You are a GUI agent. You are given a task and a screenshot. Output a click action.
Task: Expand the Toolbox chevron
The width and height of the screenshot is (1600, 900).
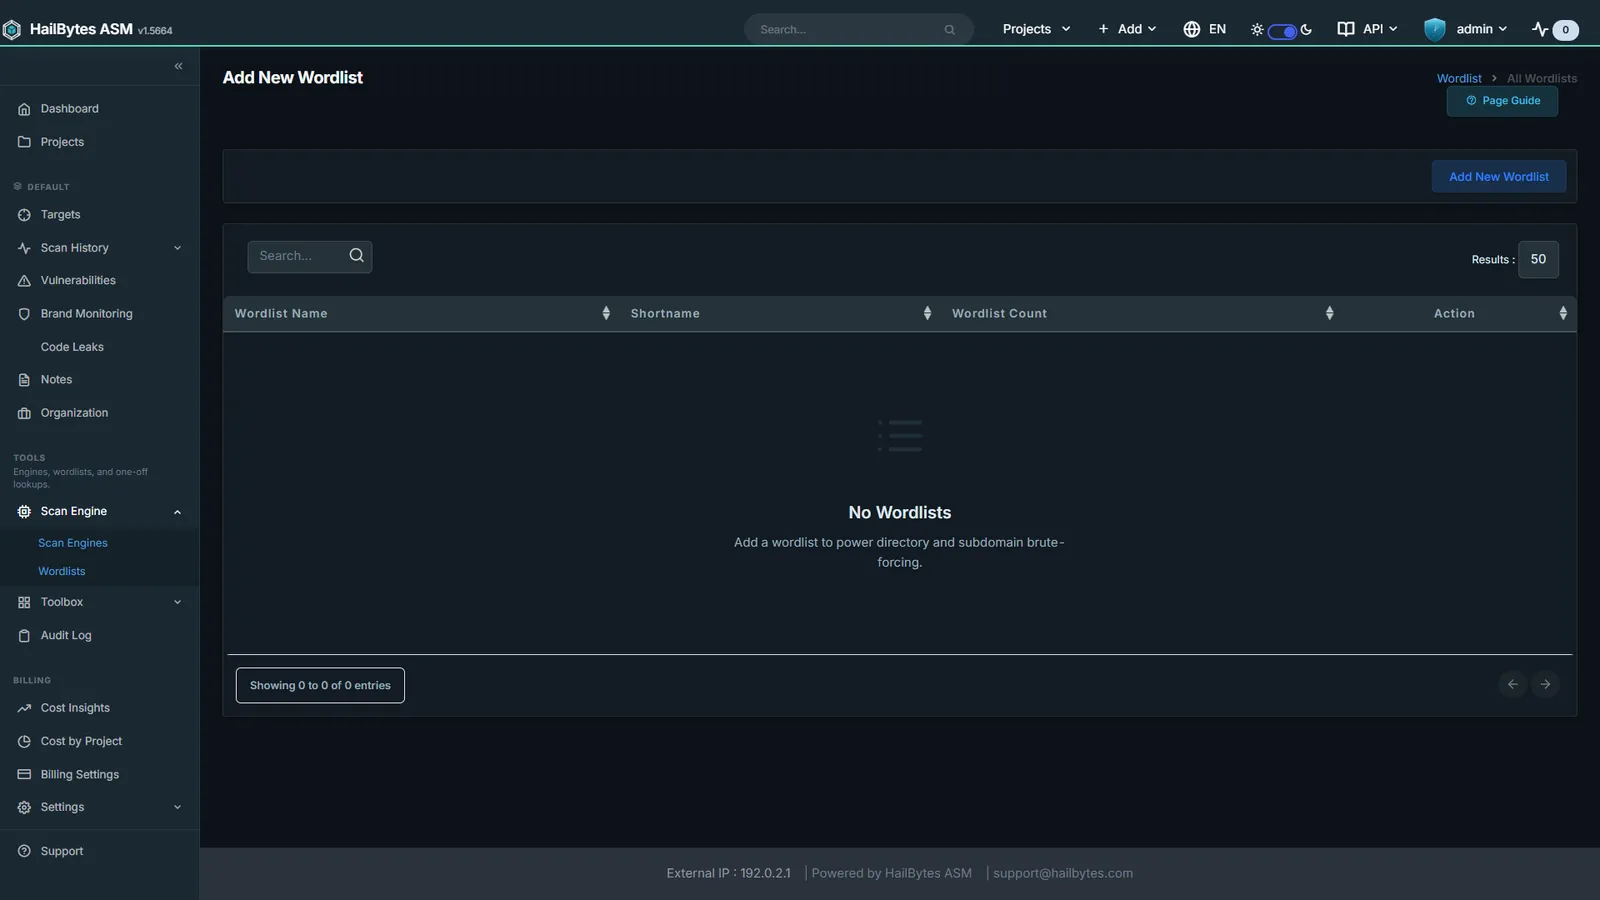(x=177, y=602)
